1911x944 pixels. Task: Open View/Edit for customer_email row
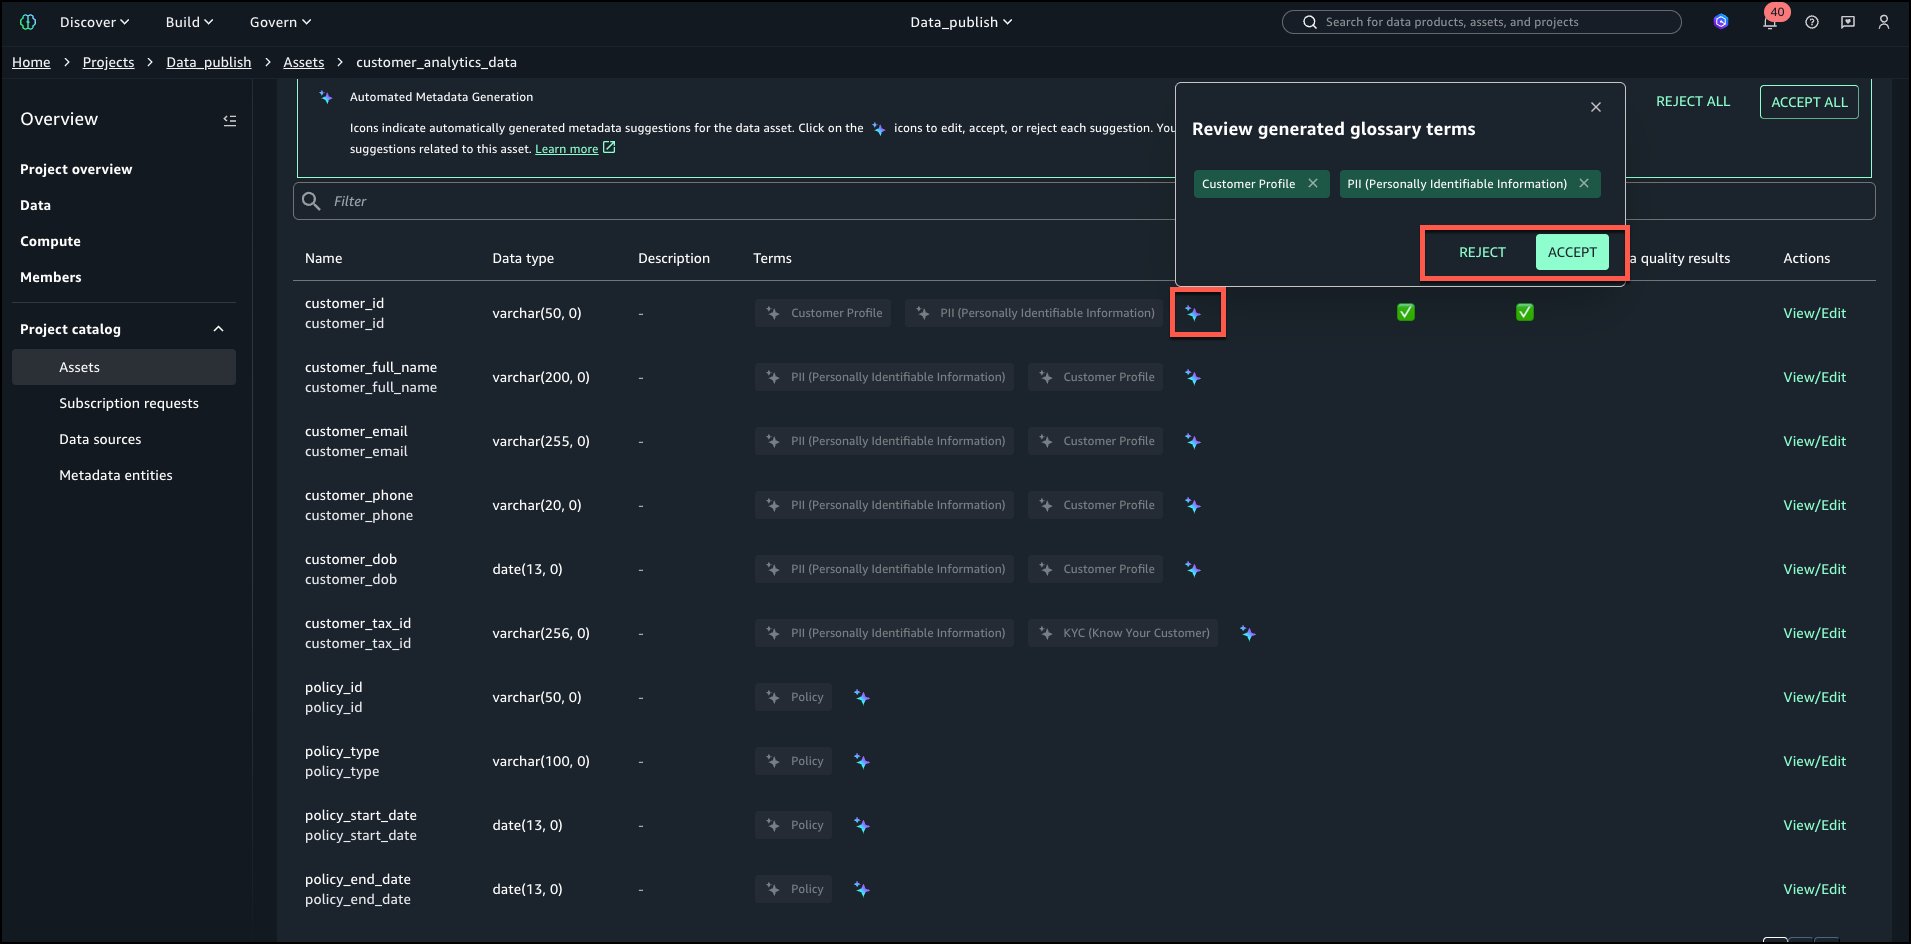point(1814,441)
